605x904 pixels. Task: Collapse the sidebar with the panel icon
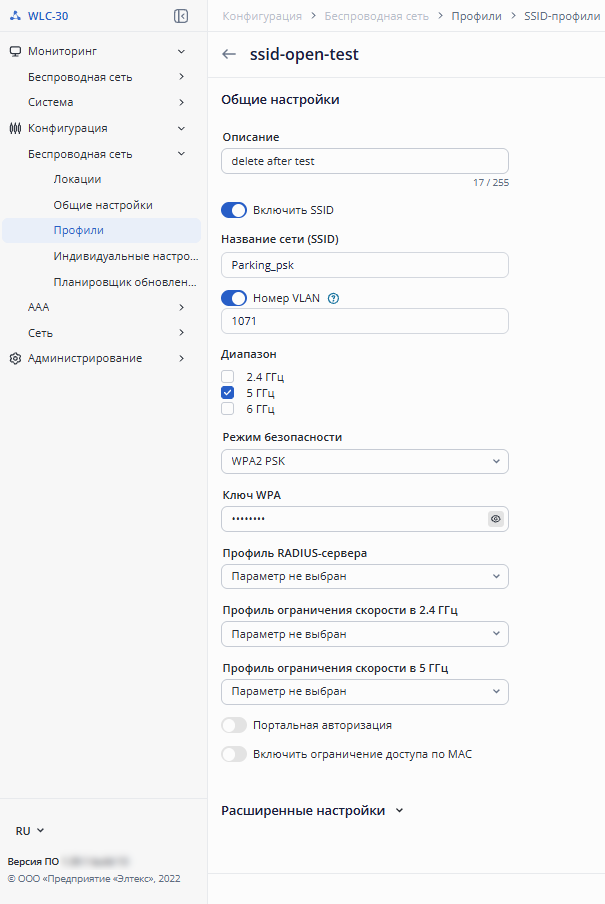[181, 16]
